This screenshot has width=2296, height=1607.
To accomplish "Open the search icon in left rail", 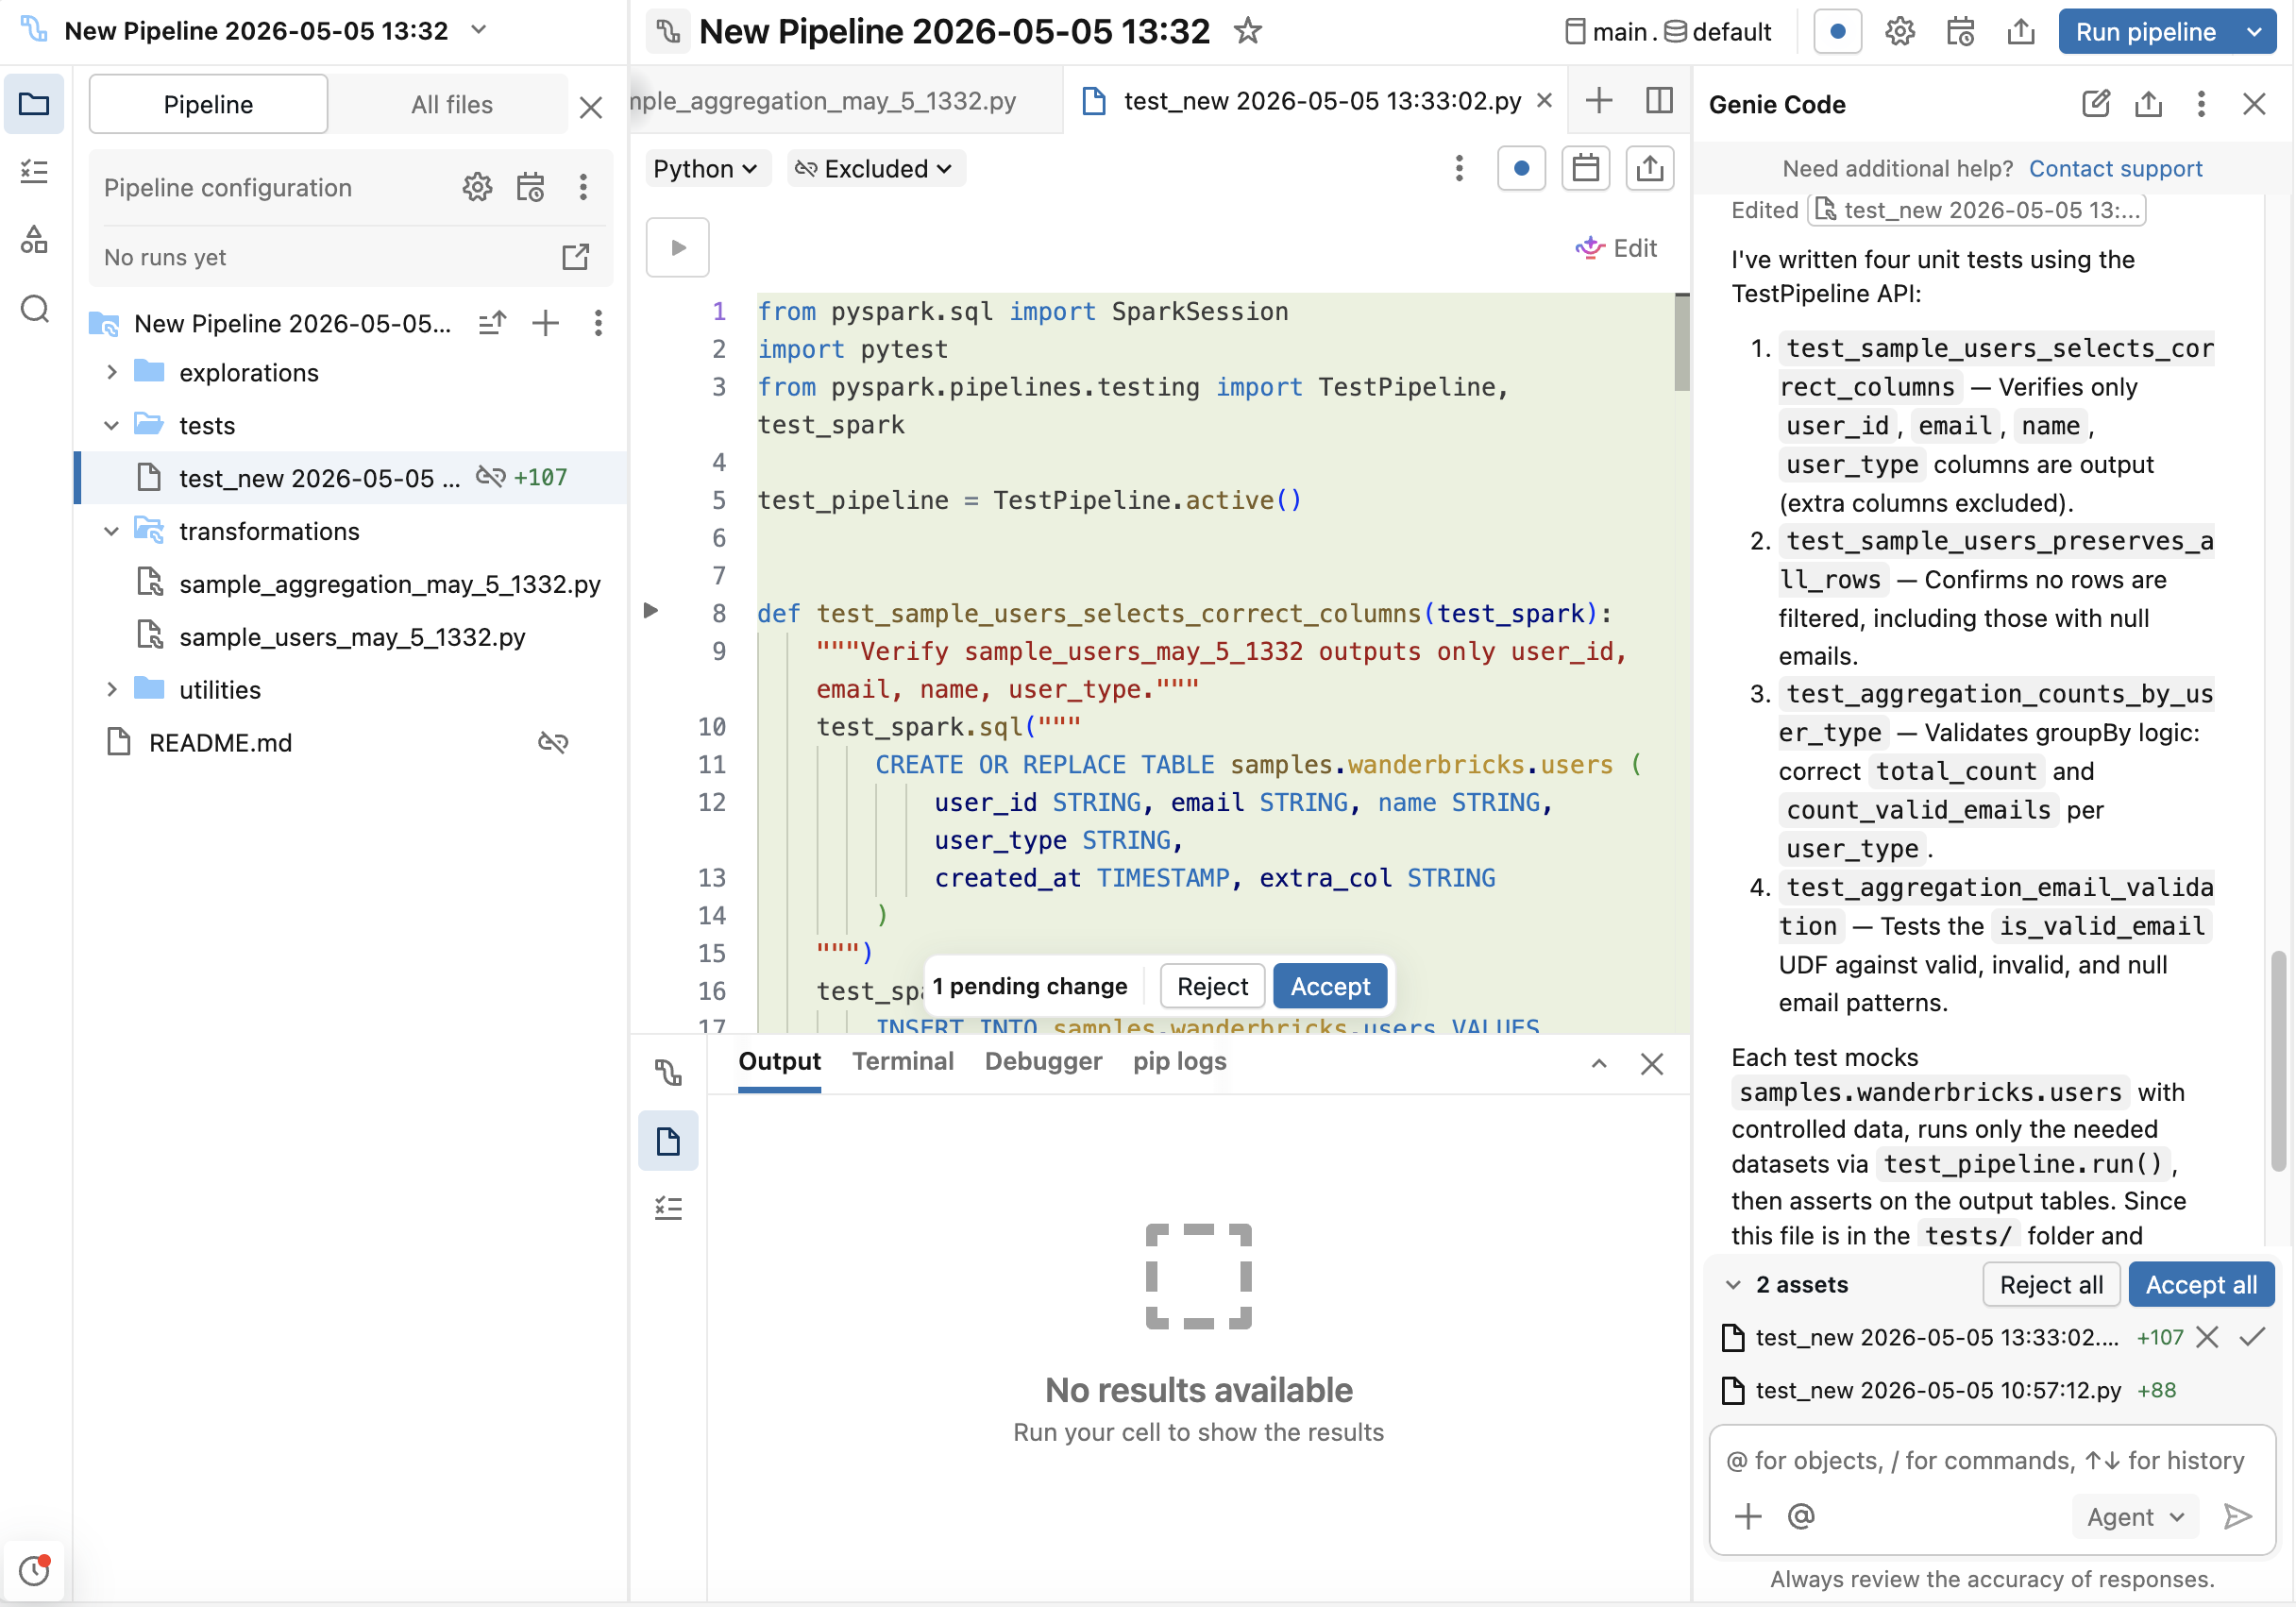I will [x=34, y=309].
